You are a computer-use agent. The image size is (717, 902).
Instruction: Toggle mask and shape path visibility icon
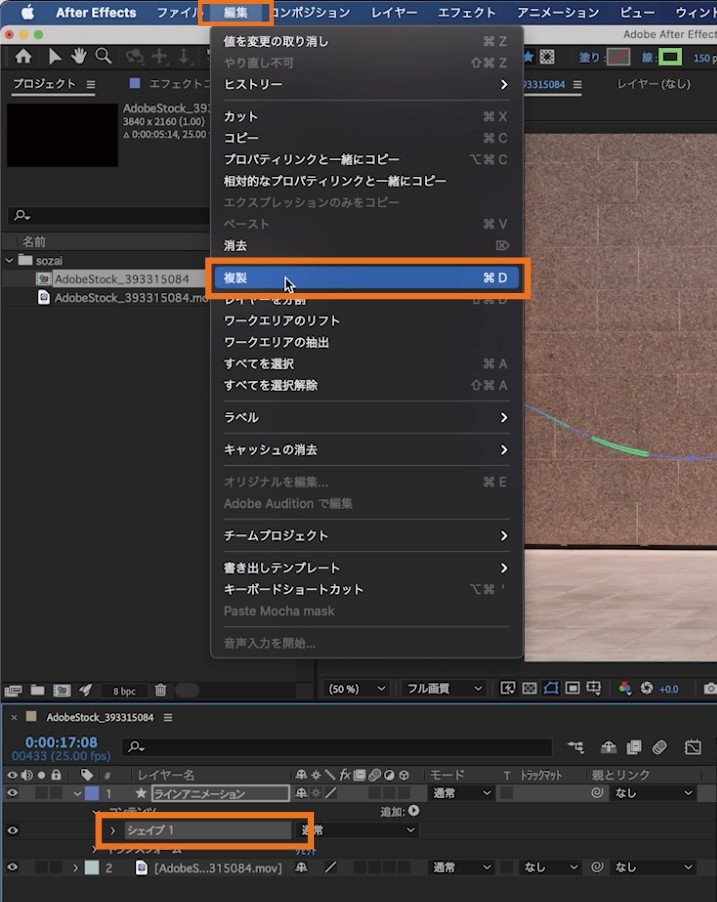[x=551, y=688]
